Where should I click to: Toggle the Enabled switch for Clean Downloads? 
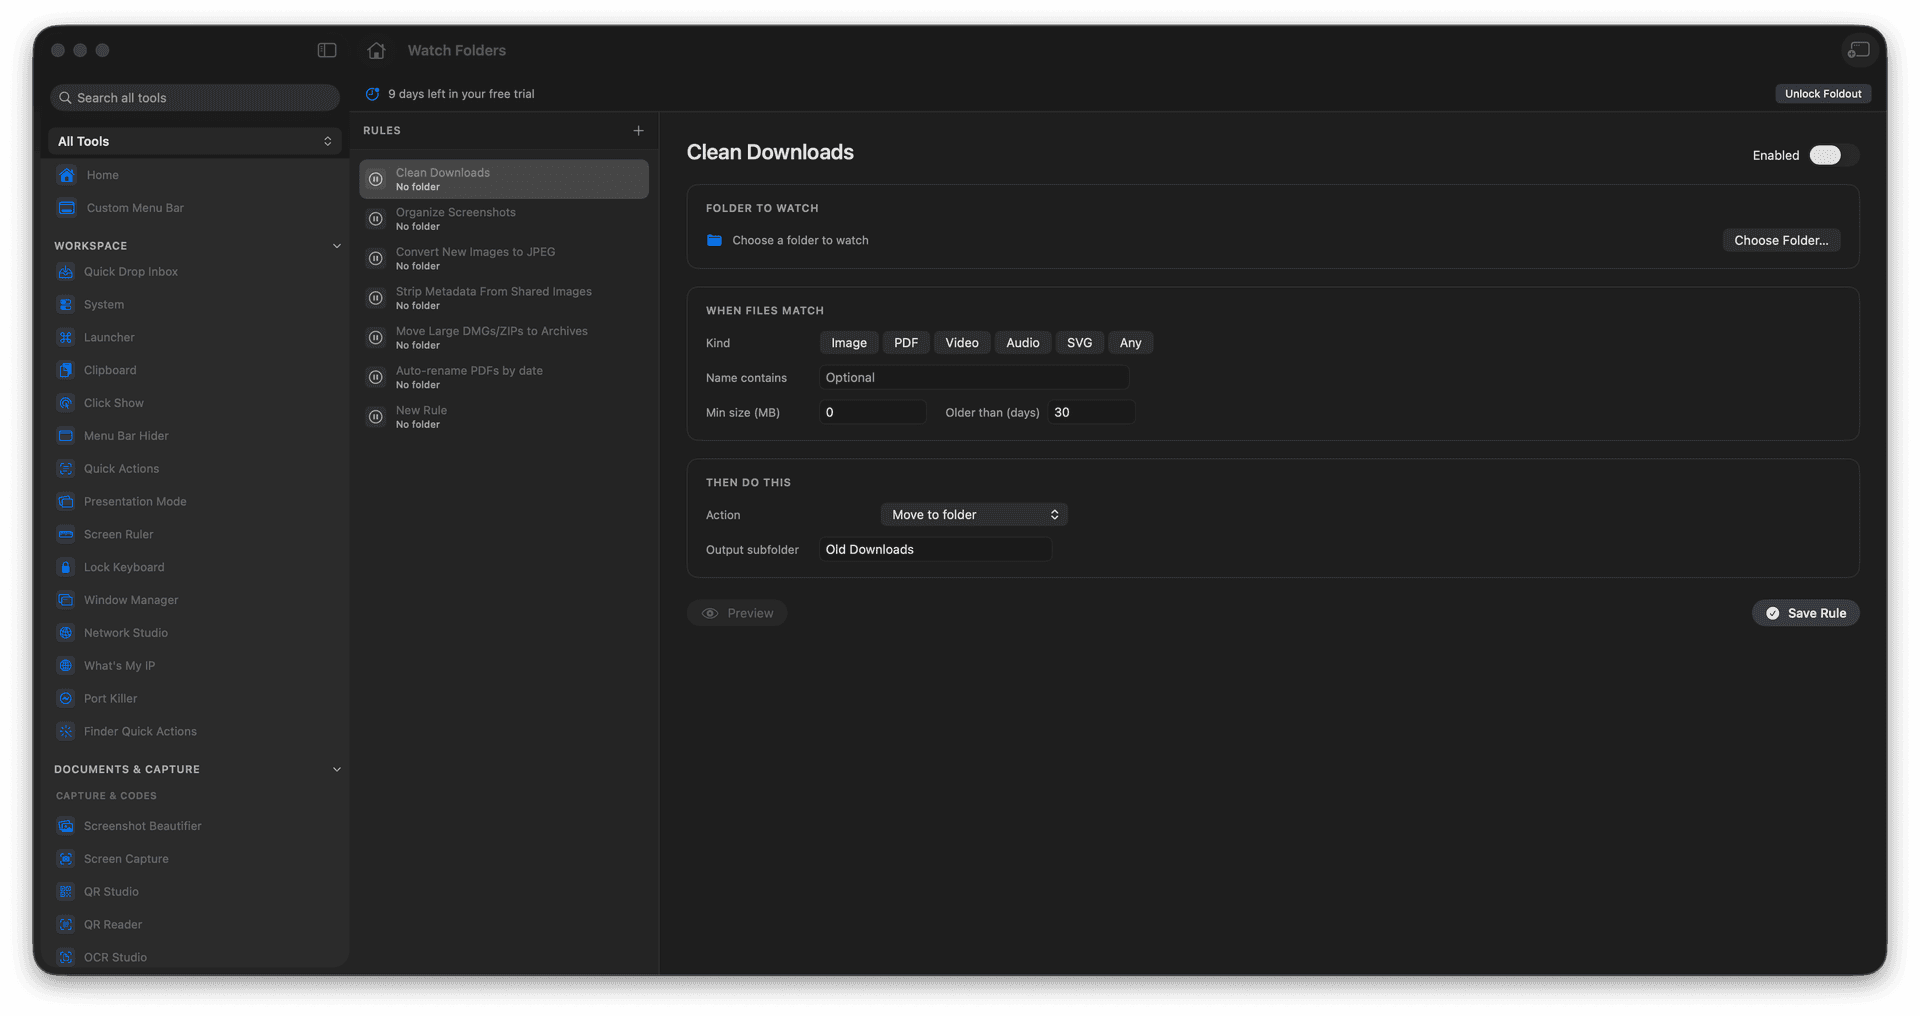tap(1833, 155)
